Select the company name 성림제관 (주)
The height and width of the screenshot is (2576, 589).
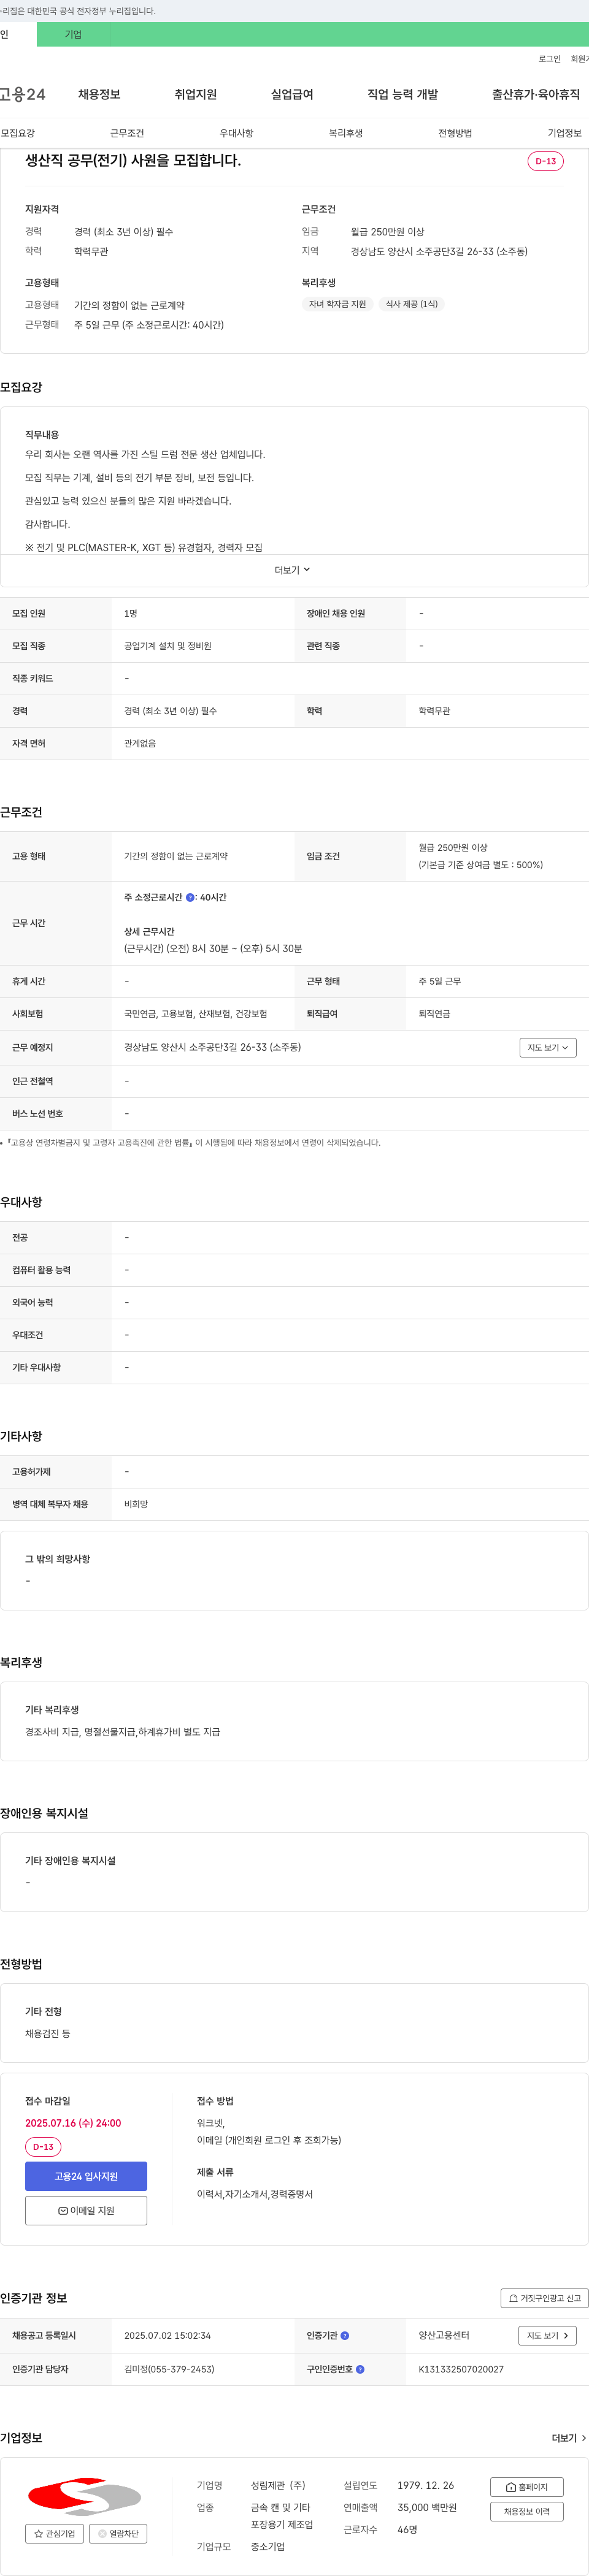tap(278, 2485)
